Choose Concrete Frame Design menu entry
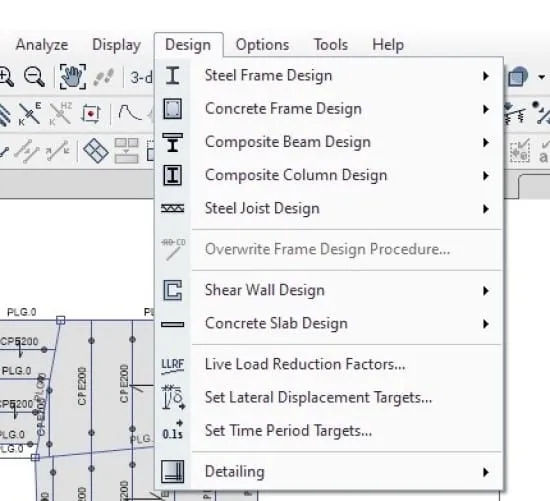 pos(329,109)
